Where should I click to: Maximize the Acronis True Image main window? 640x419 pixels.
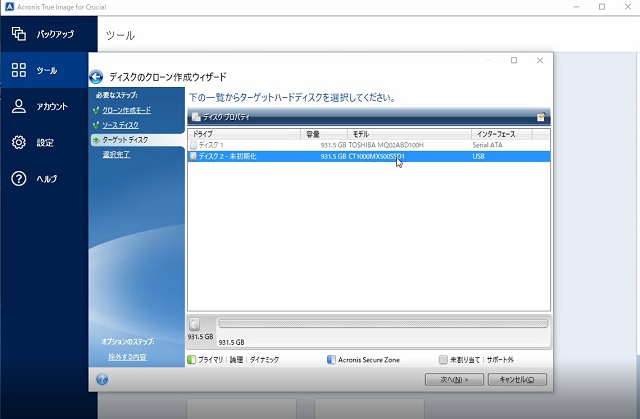point(602,7)
